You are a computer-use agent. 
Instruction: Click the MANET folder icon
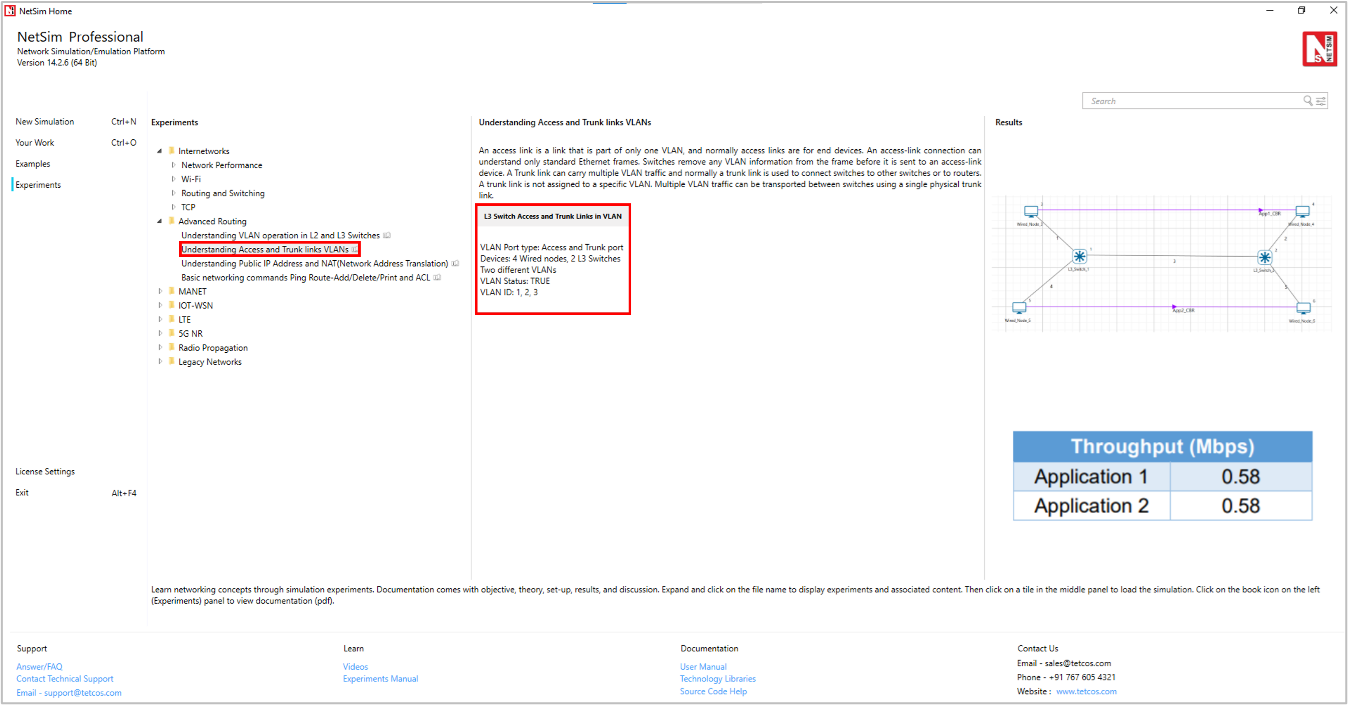(x=171, y=292)
